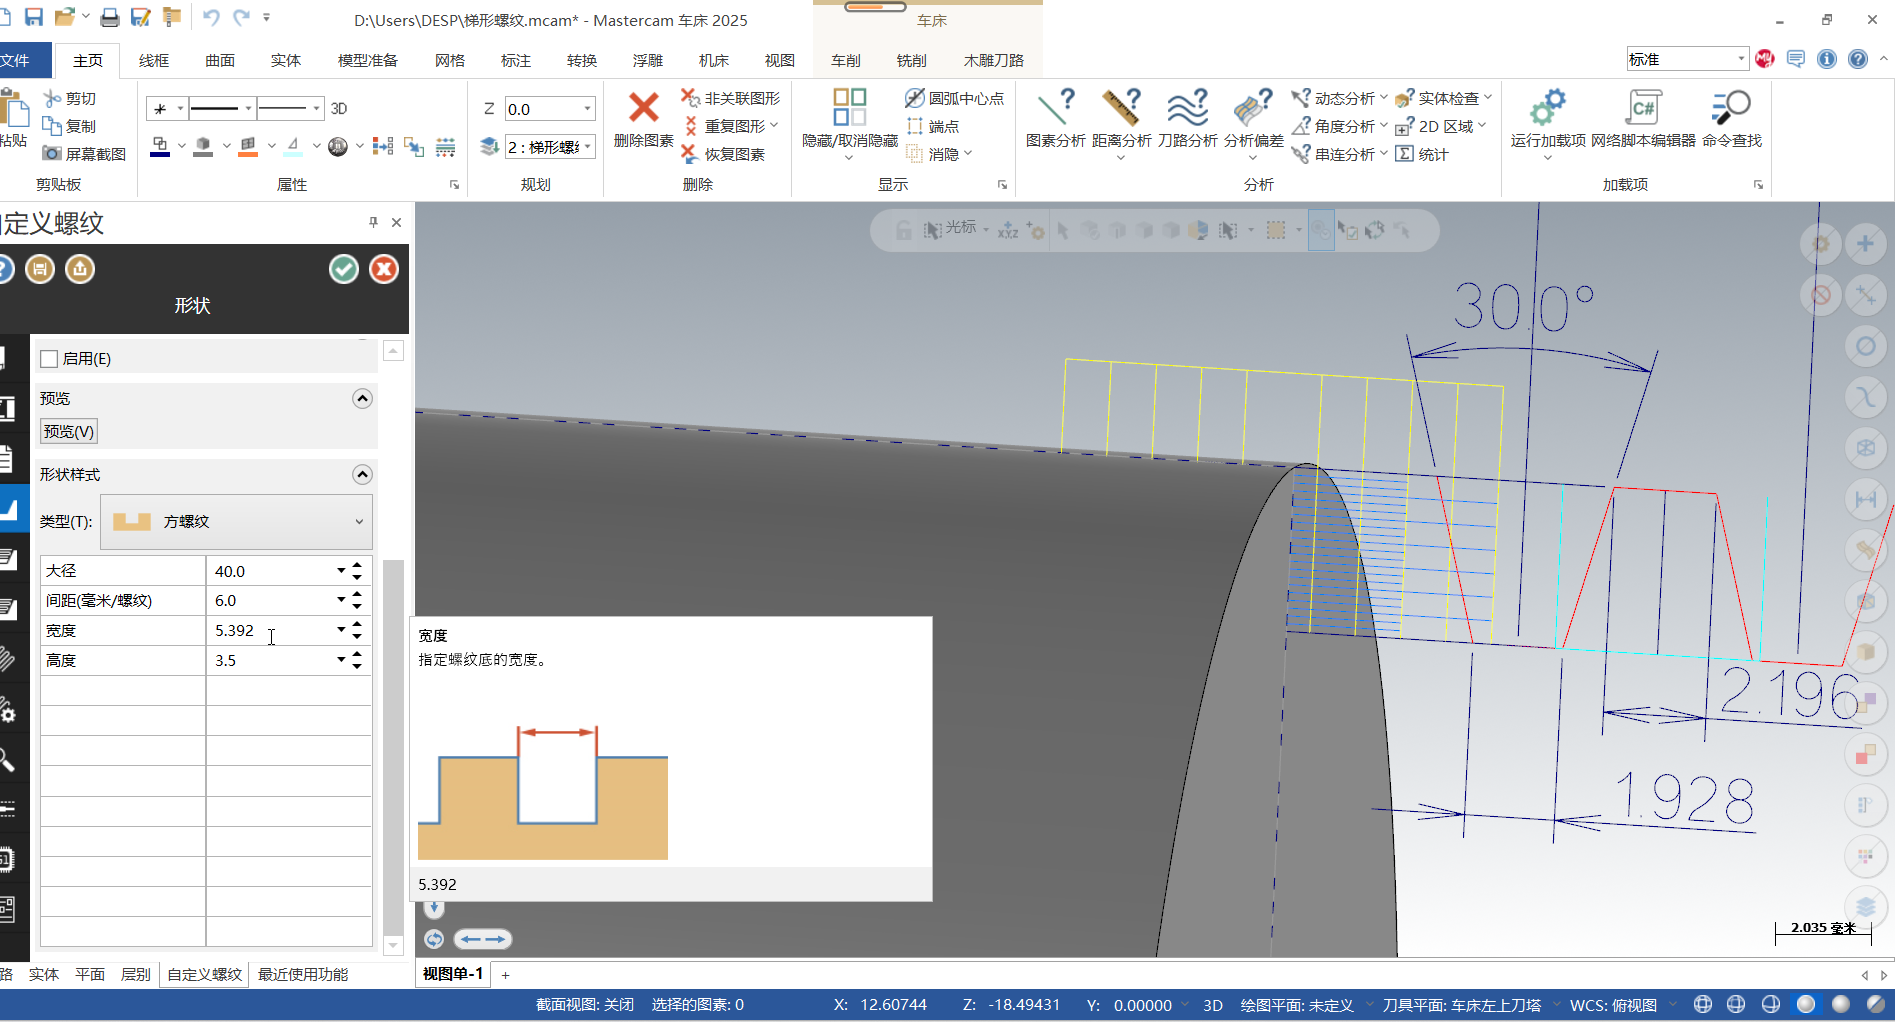The width and height of the screenshot is (1895, 1022).
Task: Collapse the 预览 section
Action: (362, 399)
